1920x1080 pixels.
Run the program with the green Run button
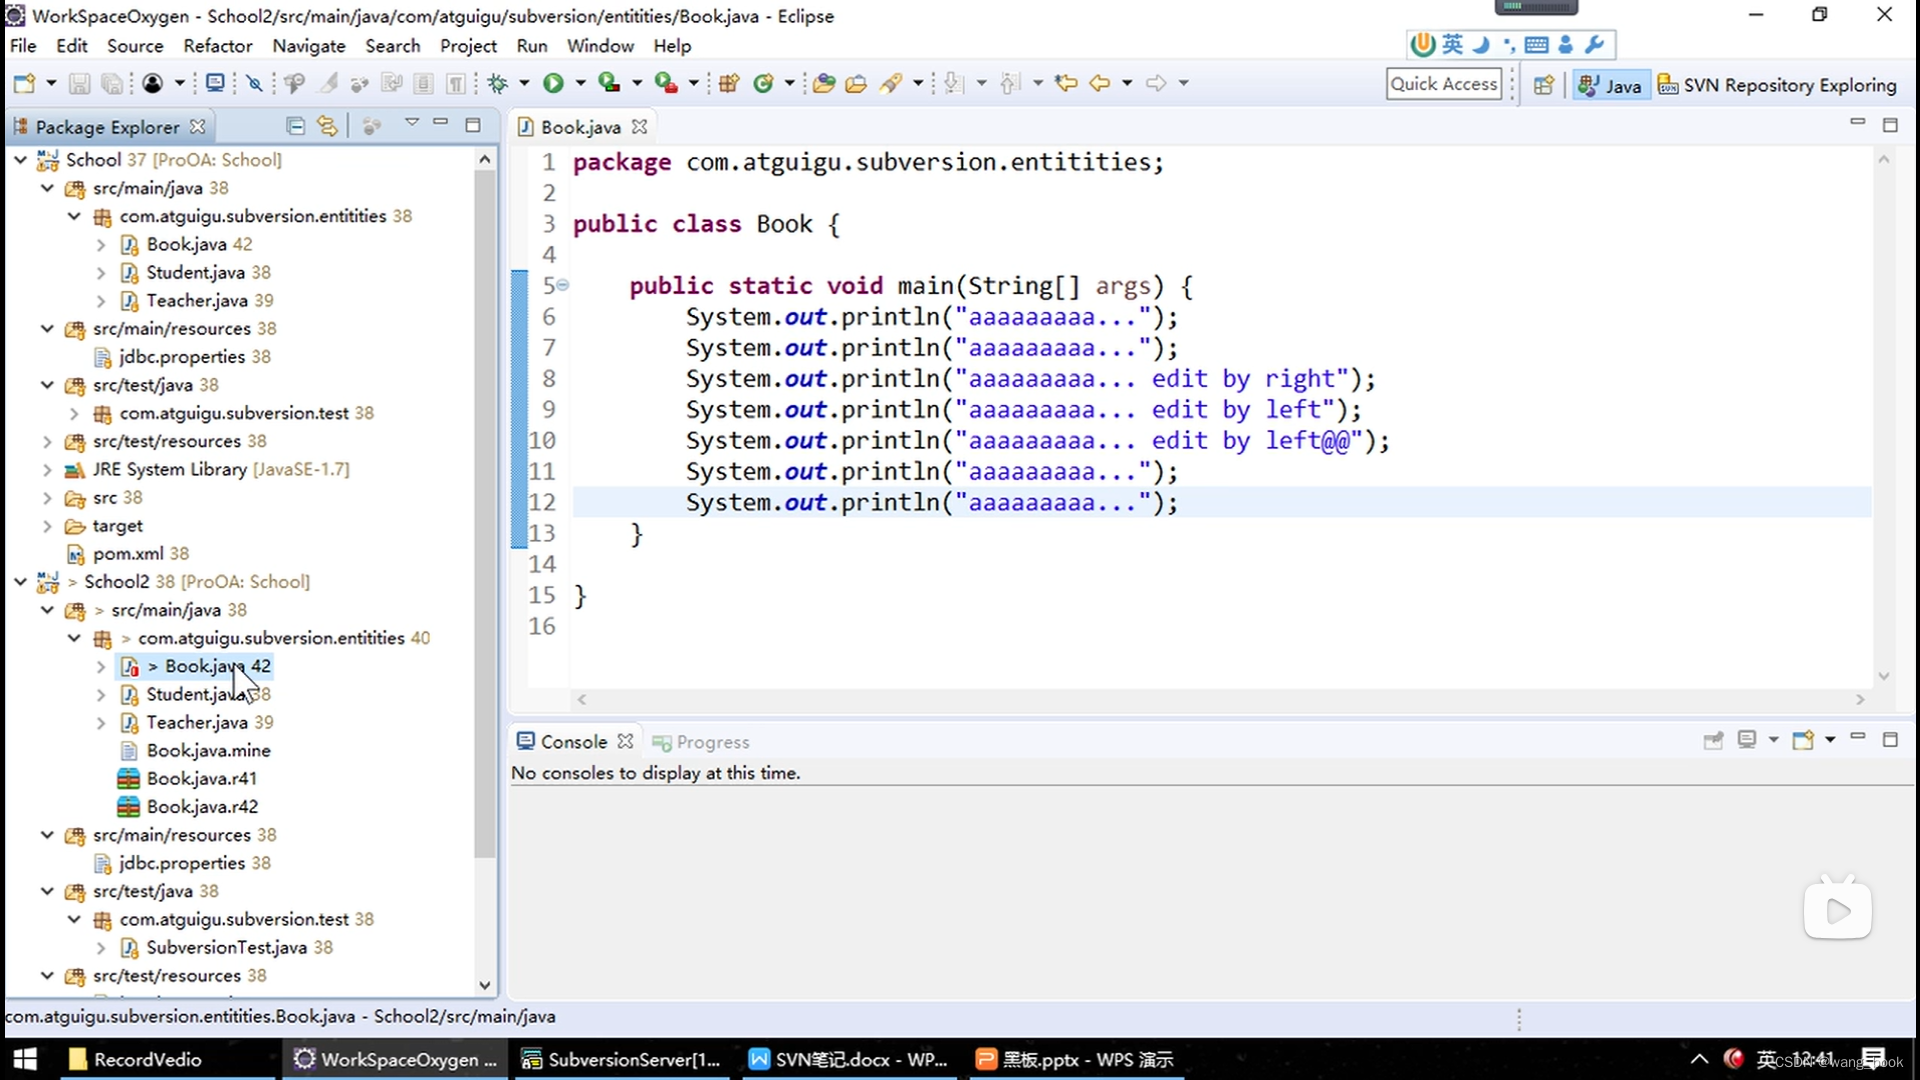coord(553,83)
